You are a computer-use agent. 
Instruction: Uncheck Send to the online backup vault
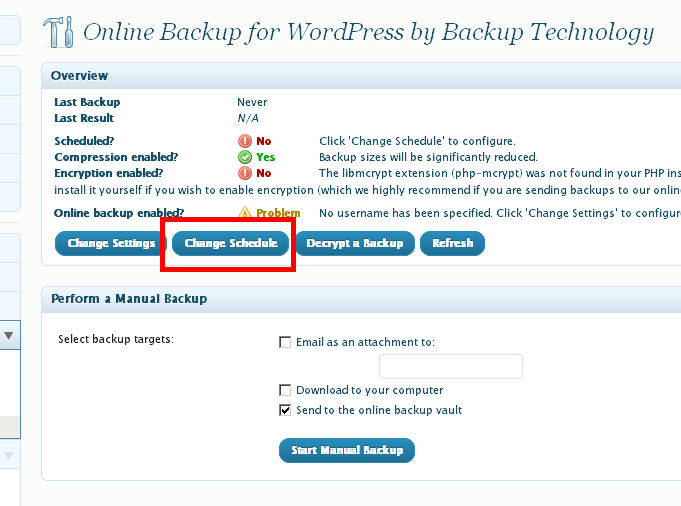[x=286, y=410]
